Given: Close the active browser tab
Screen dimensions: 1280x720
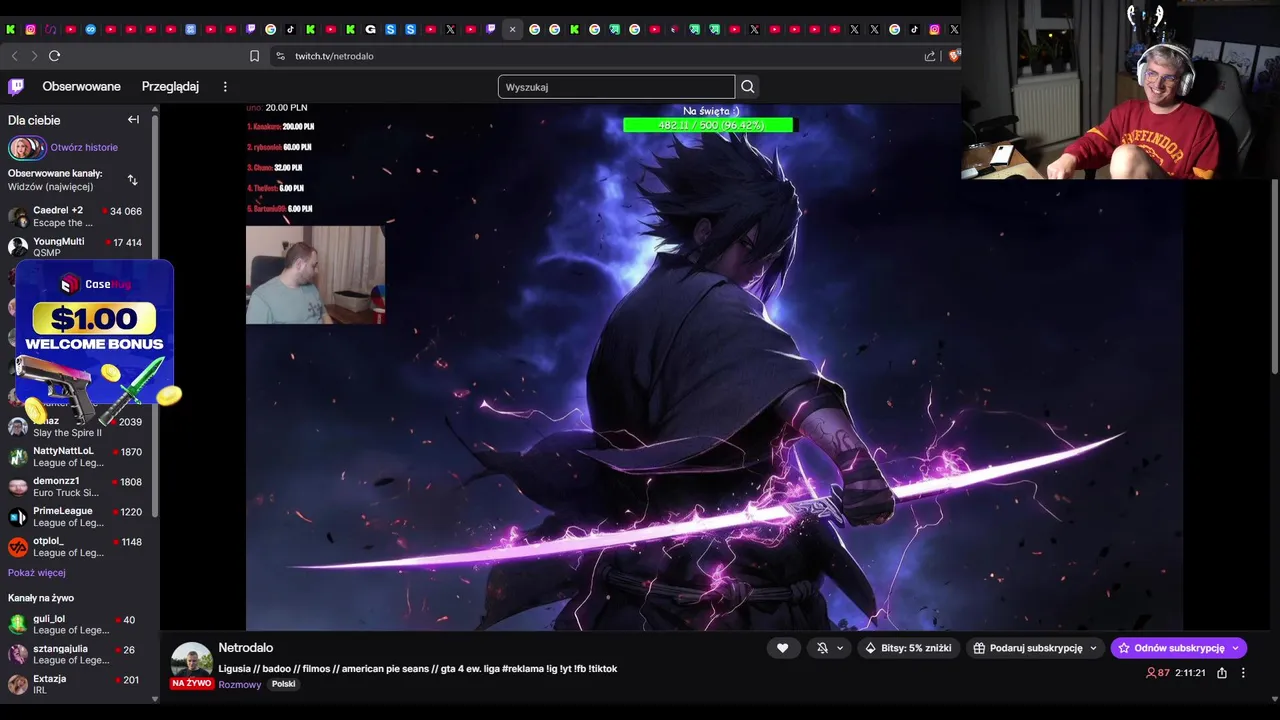Looking at the screenshot, I should click(x=512, y=30).
